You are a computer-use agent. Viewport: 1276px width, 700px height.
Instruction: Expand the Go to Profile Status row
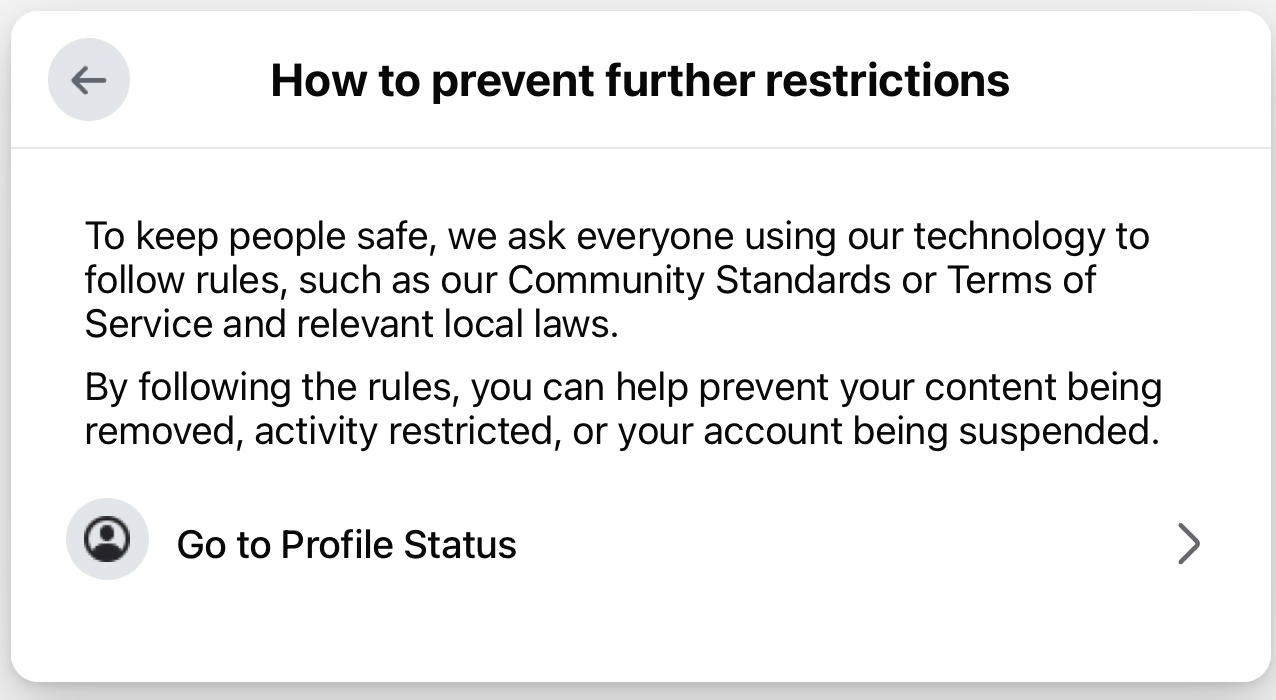(x=640, y=544)
